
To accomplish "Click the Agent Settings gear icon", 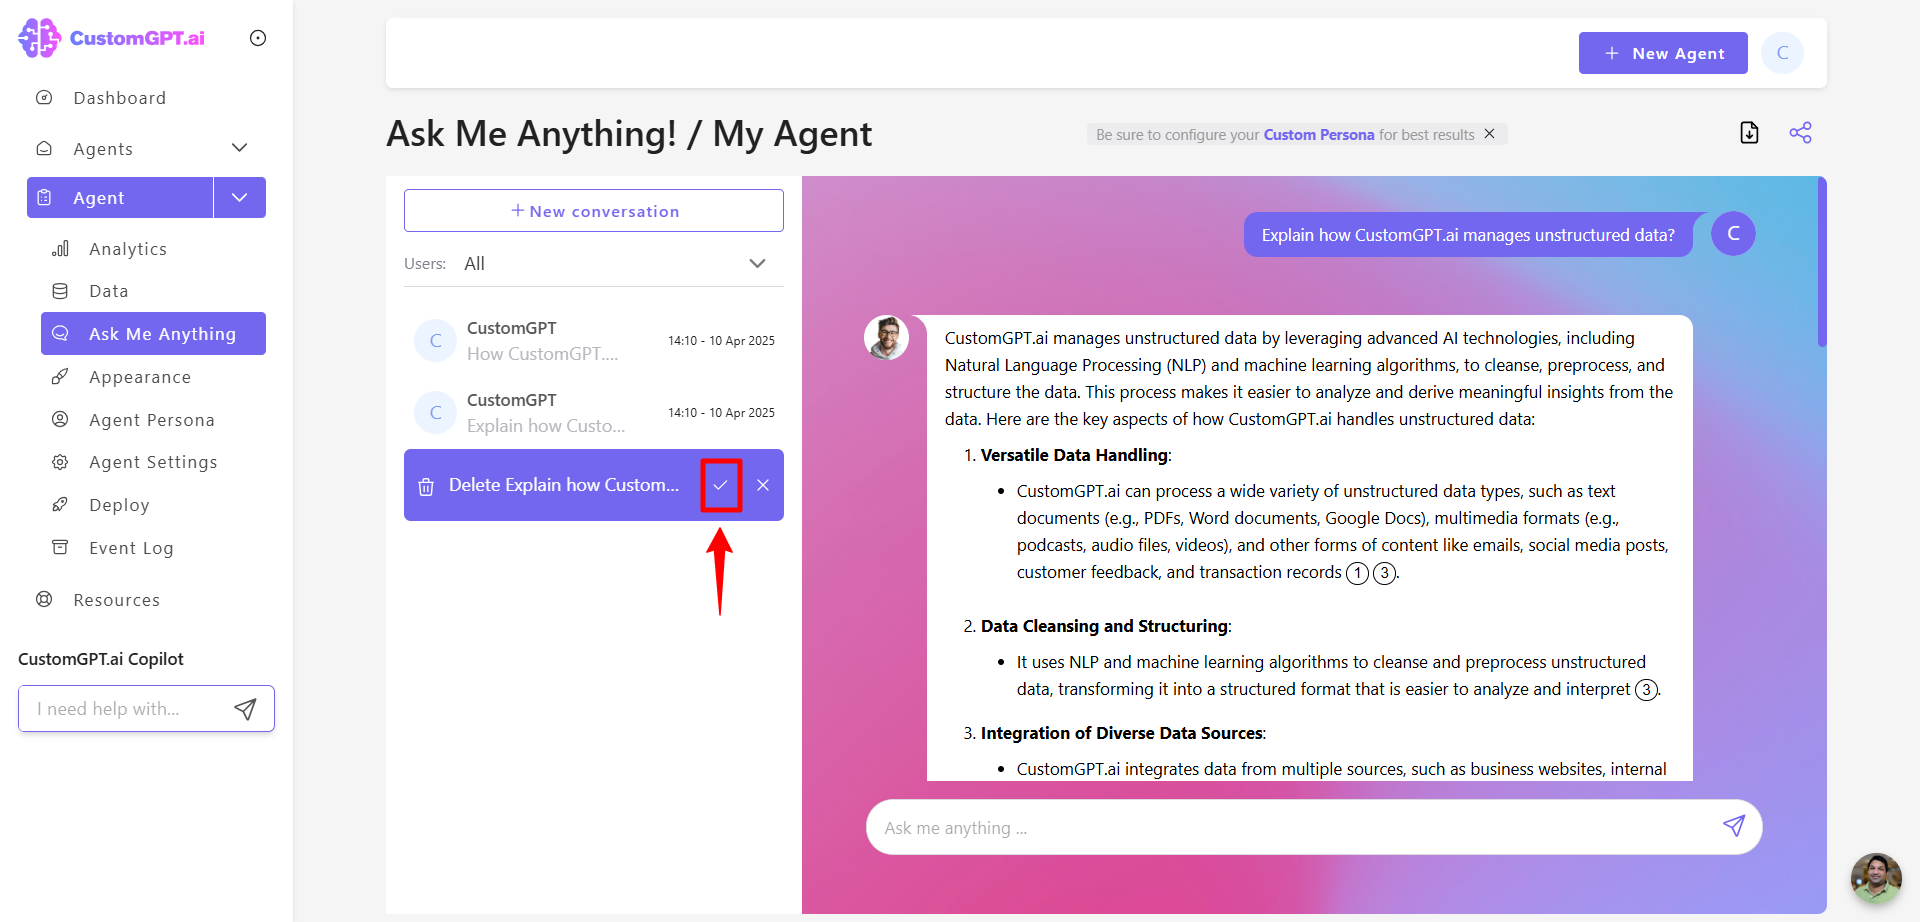I will coord(60,462).
